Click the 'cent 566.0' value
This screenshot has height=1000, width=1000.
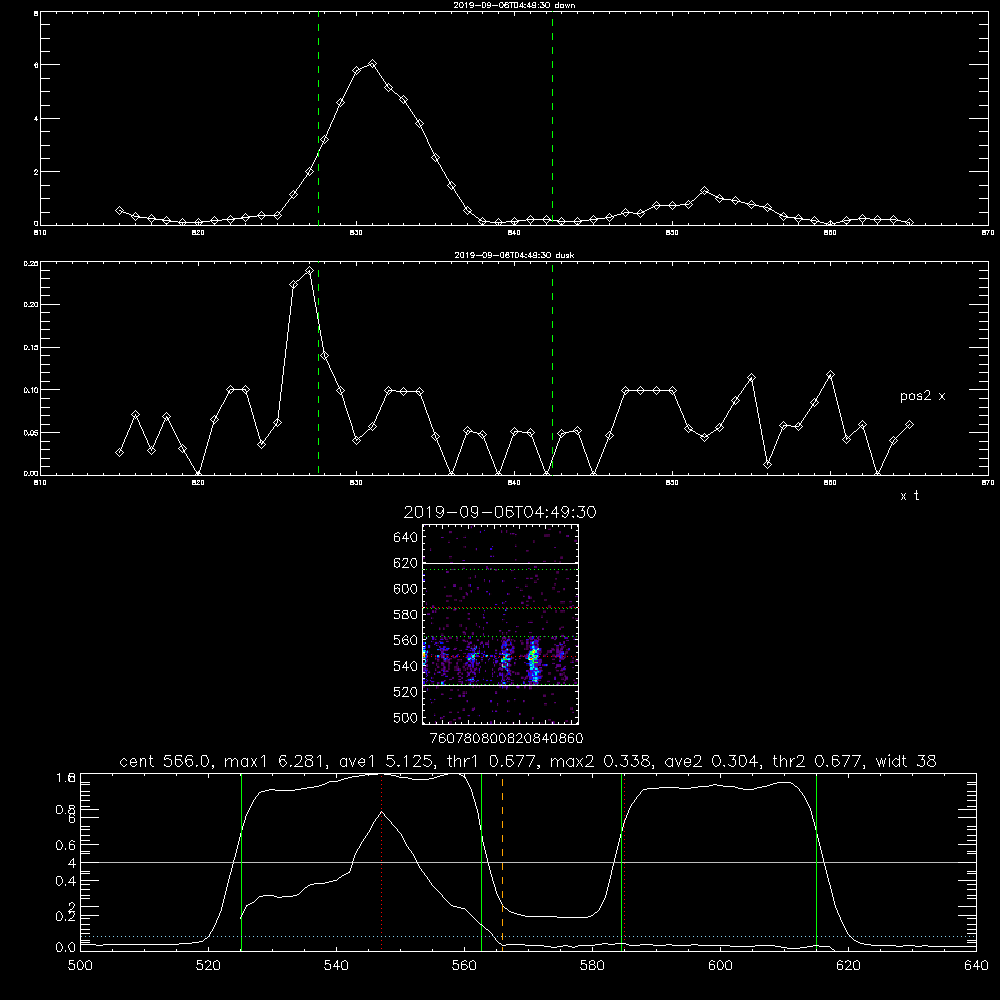(165, 761)
